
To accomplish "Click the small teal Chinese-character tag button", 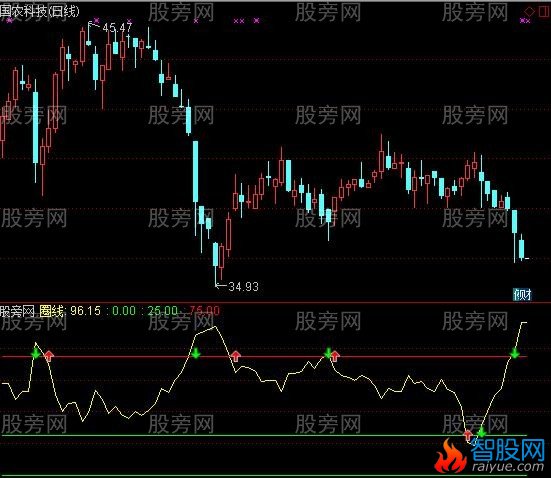I will 522,295.
